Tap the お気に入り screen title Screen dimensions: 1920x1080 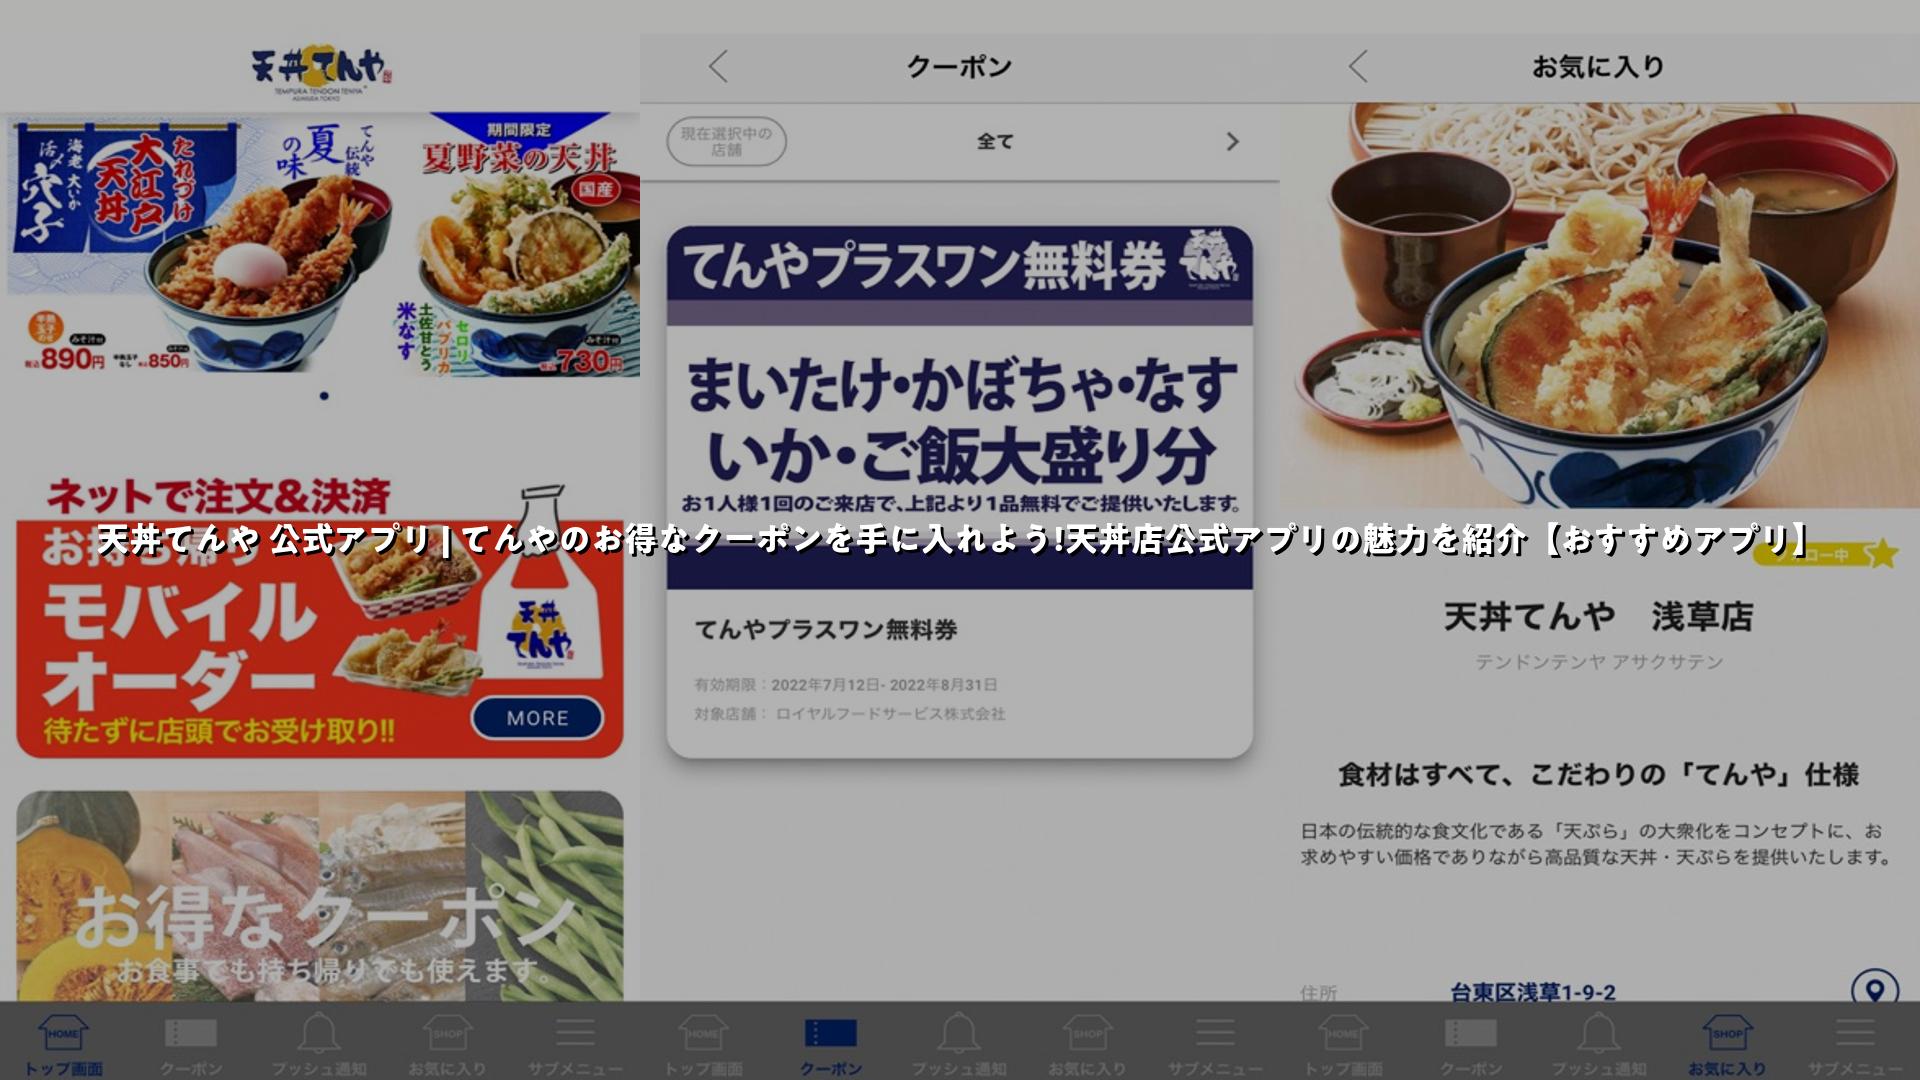[1598, 66]
